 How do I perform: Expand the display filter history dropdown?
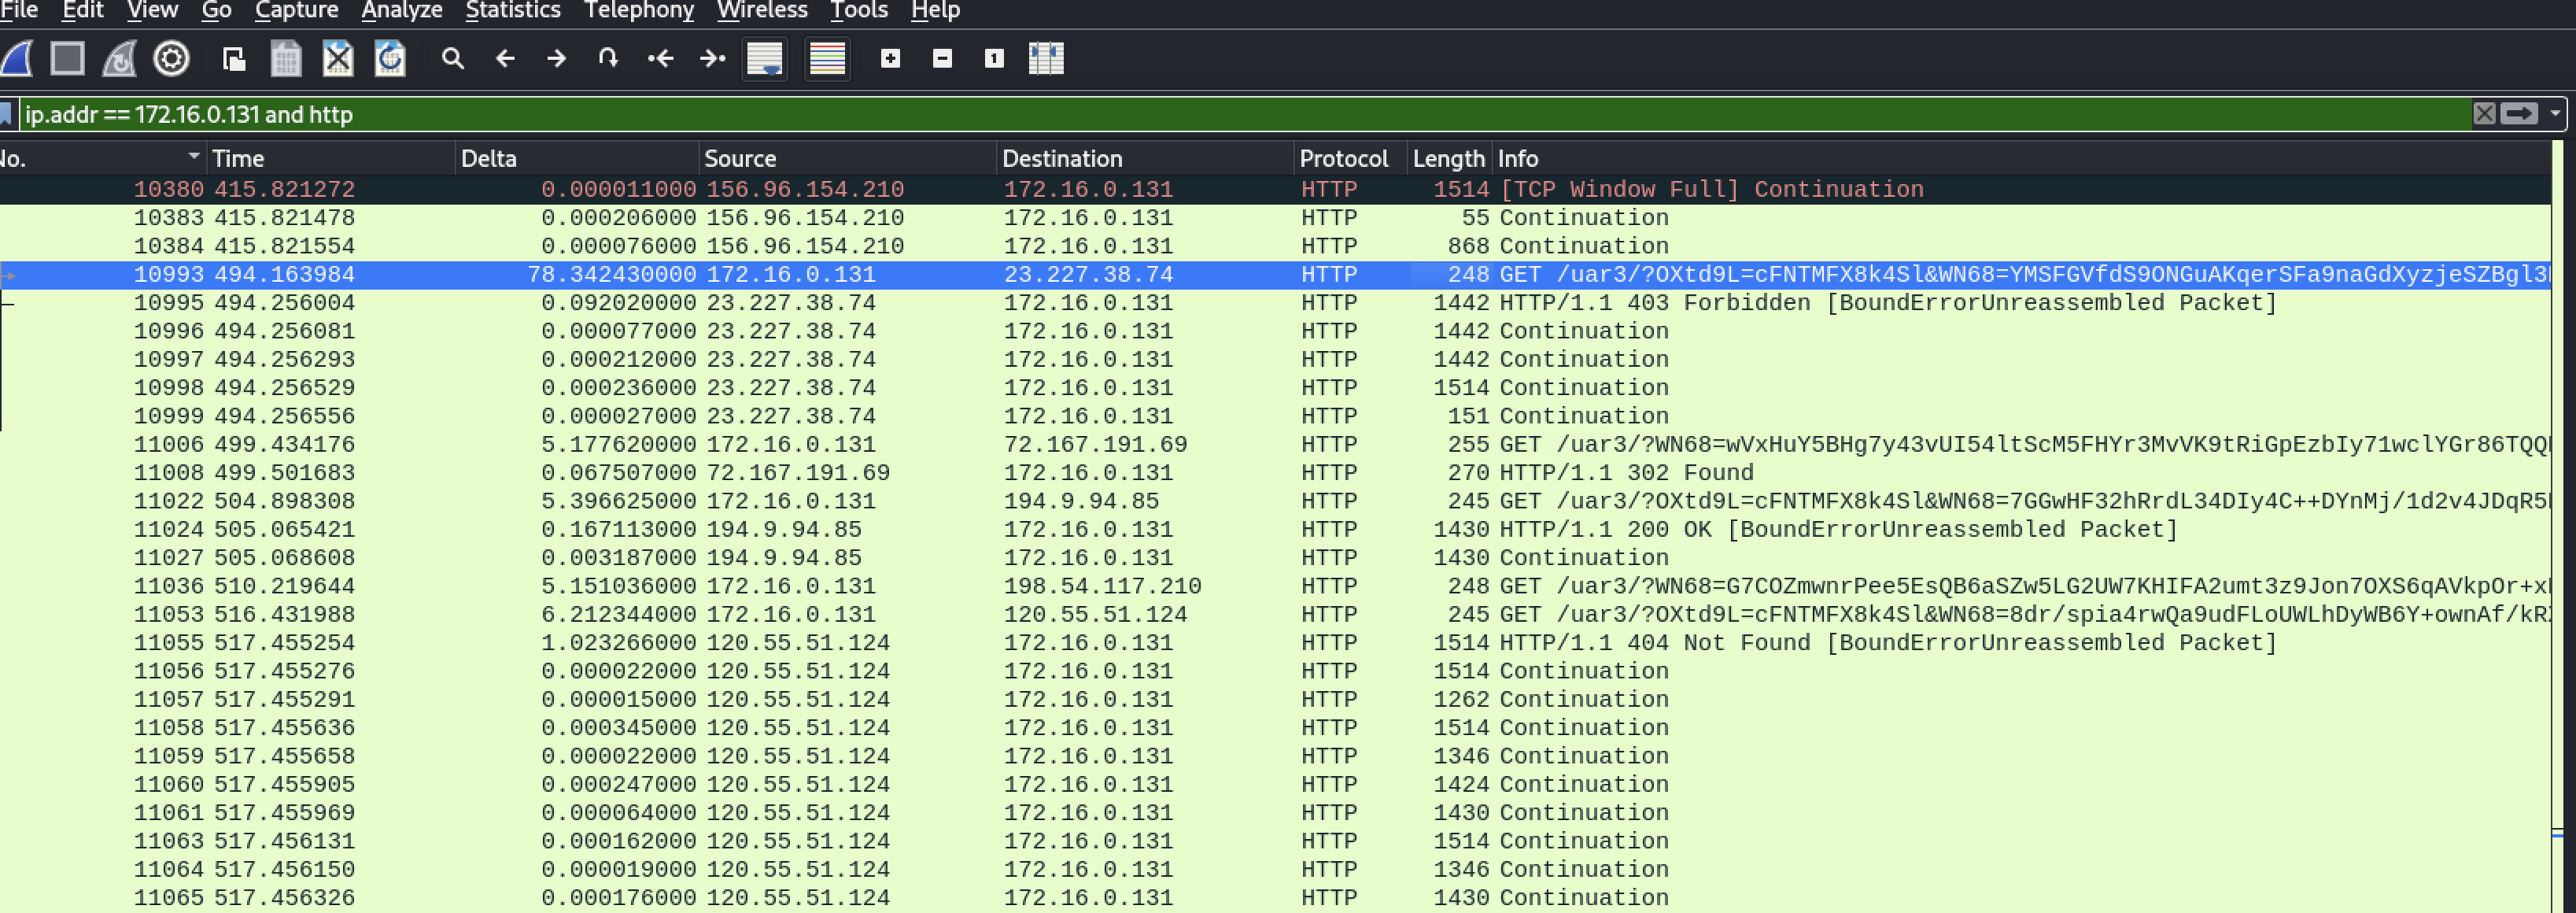click(x=2555, y=114)
